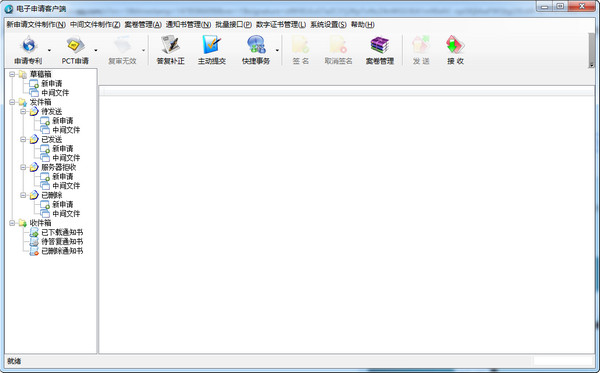Click the empty list header bar in the right pane
This screenshot has width=600, height=373.
tap(347, 91)
